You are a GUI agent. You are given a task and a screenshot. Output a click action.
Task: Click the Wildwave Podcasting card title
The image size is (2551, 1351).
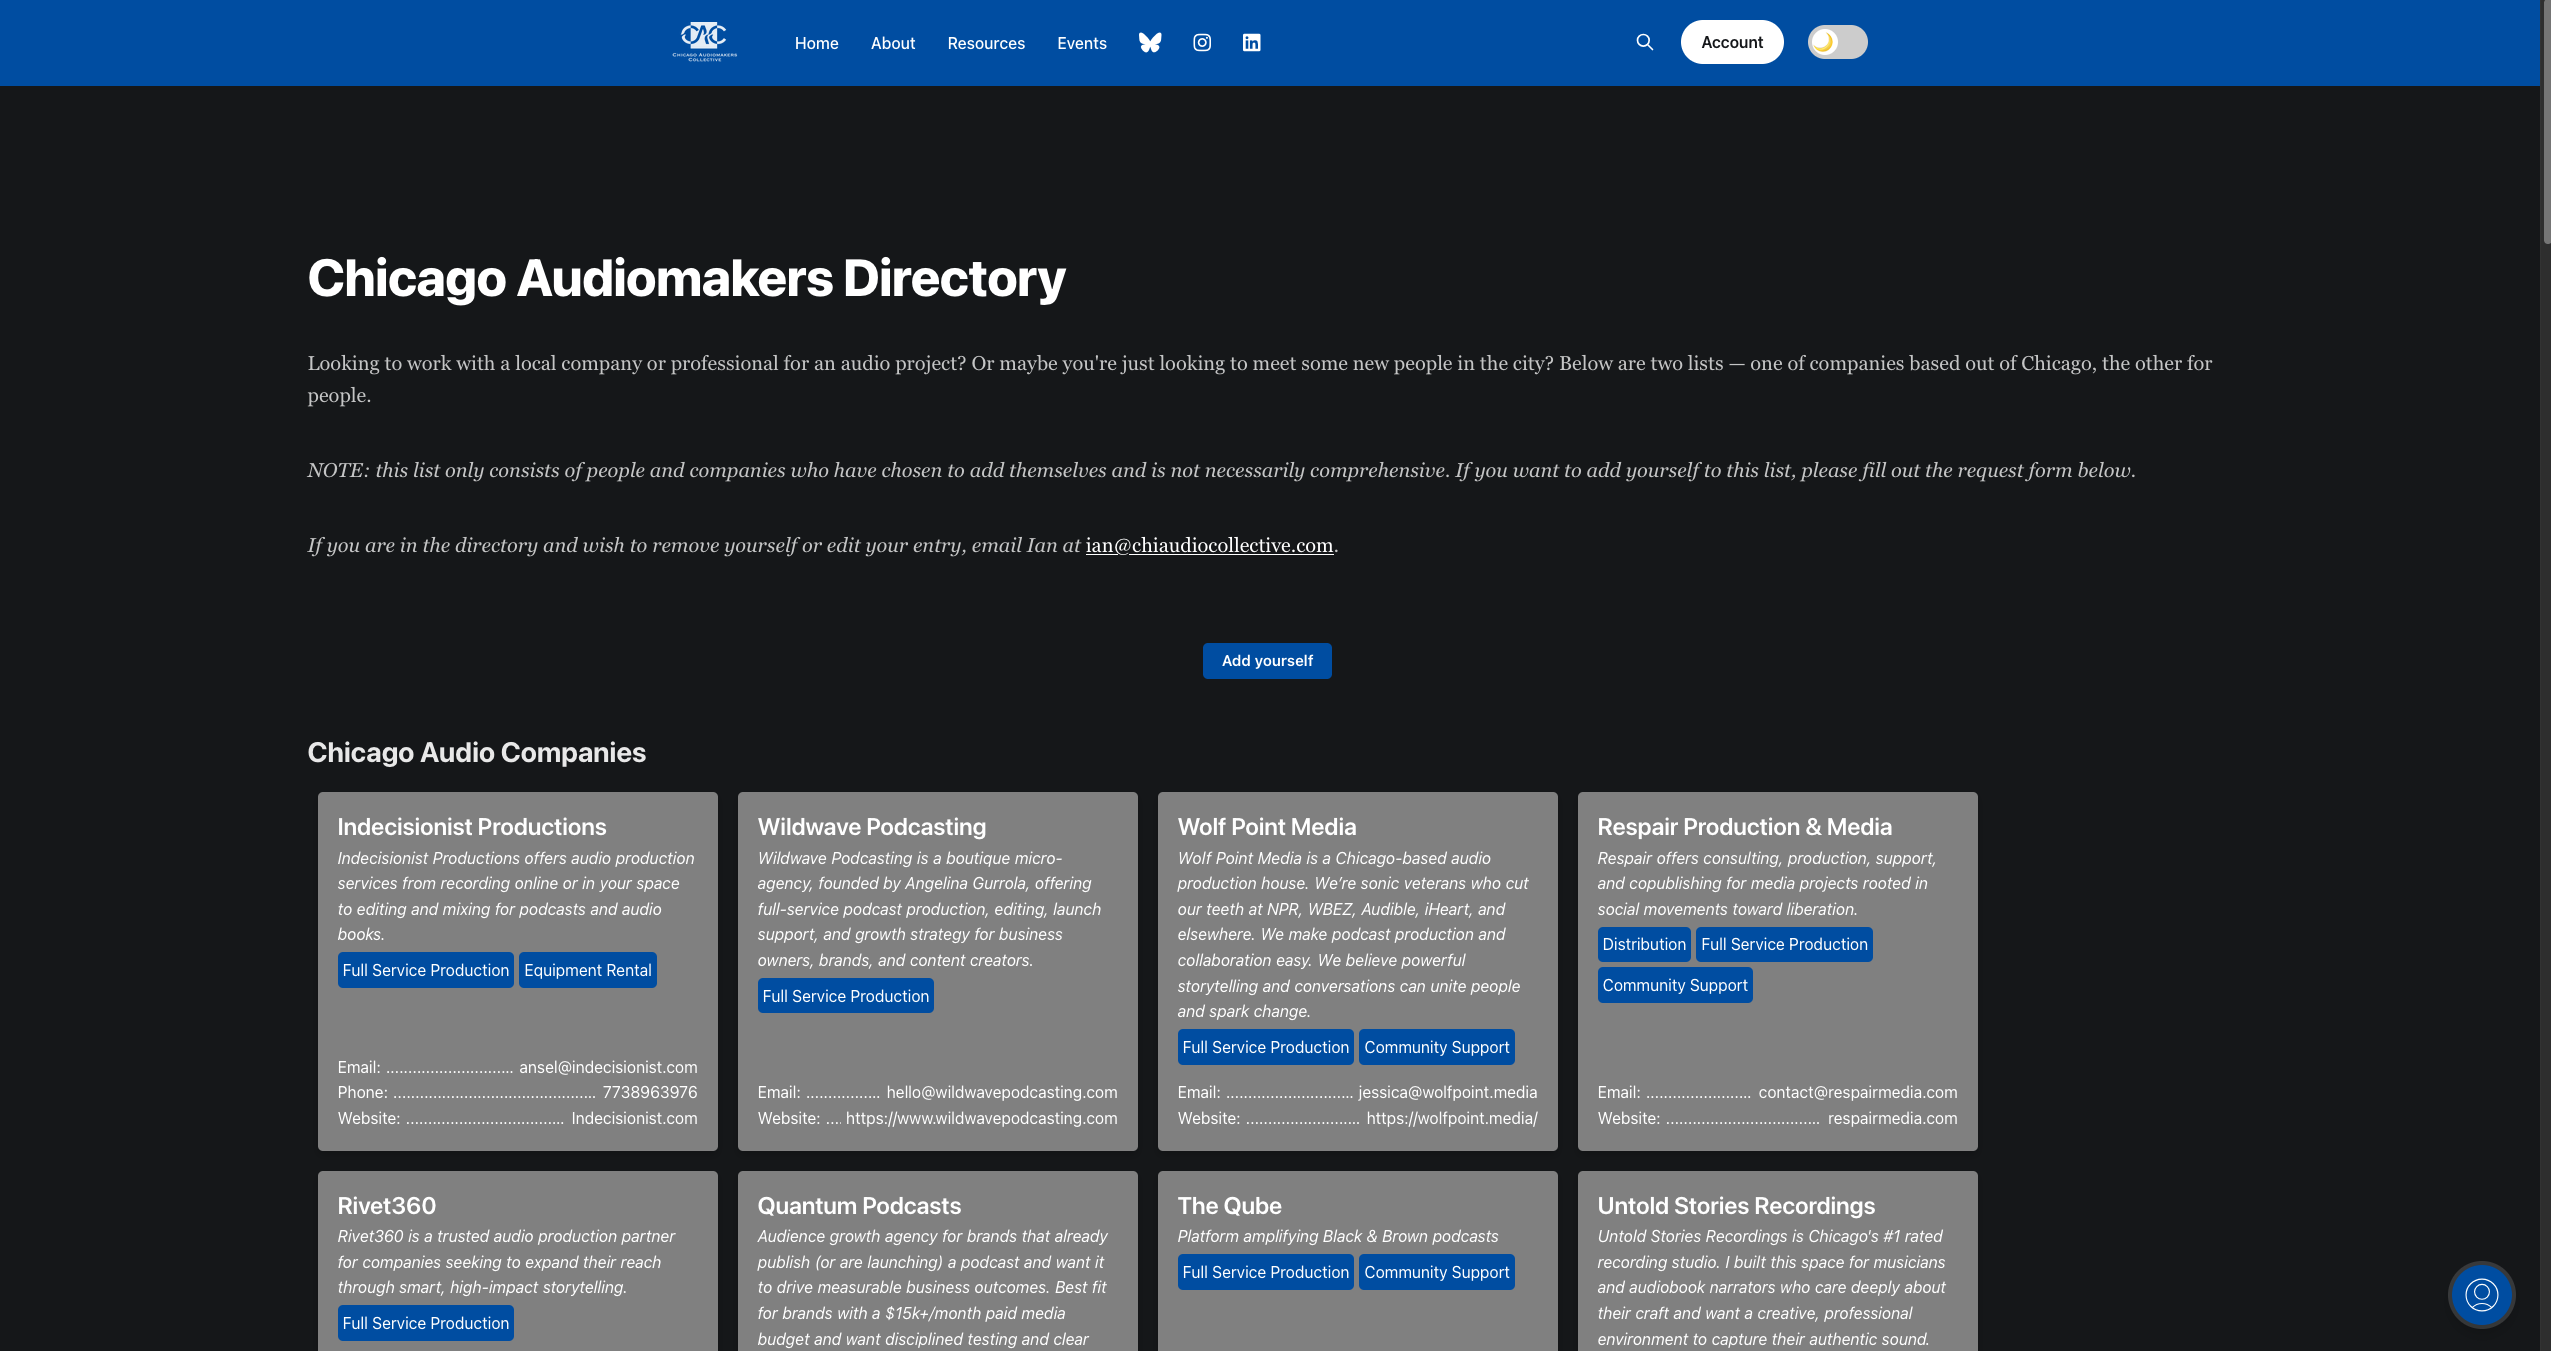[x=872, y=827]
